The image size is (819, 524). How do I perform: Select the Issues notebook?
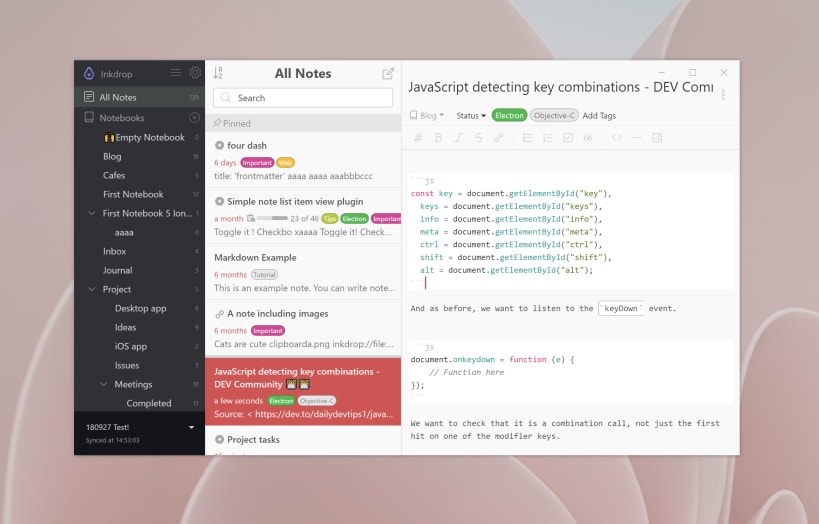pyautogui.click(x=139, y=365)
